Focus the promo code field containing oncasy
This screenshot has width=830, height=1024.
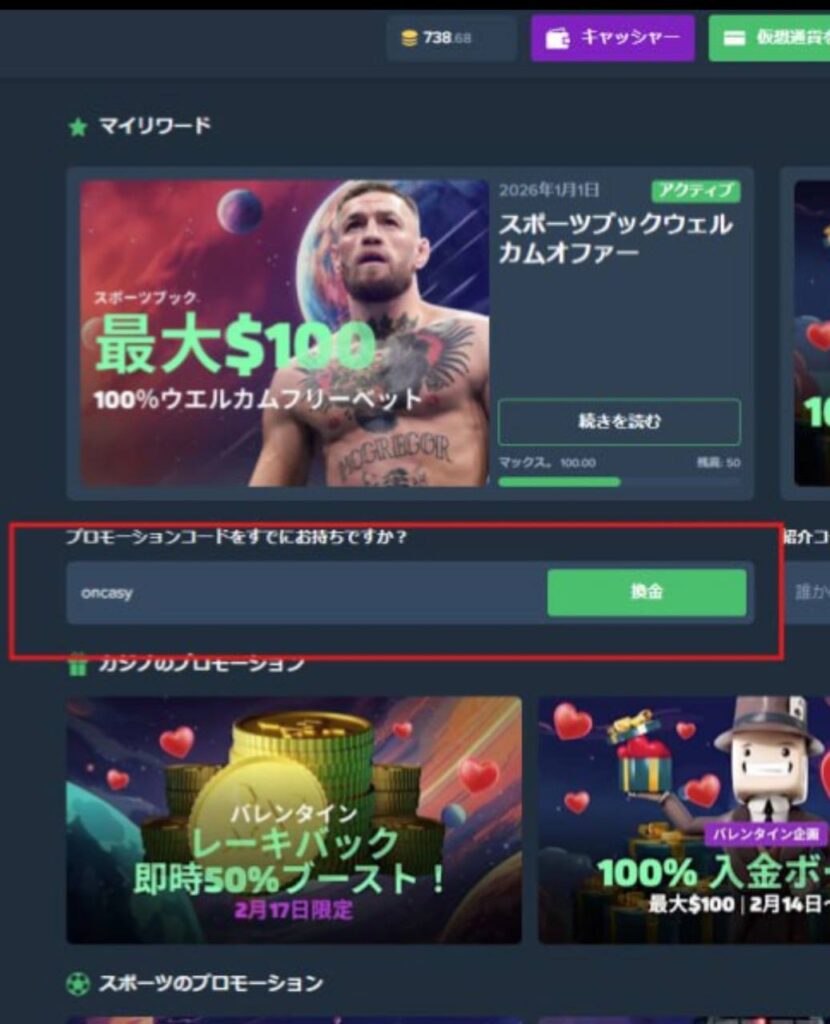click(307, 593)
